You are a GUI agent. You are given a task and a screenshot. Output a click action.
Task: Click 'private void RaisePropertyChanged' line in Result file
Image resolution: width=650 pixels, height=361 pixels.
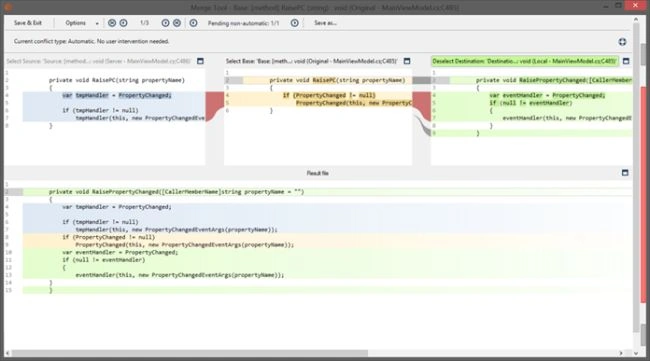pyautogui.click(x=177, y=191)
